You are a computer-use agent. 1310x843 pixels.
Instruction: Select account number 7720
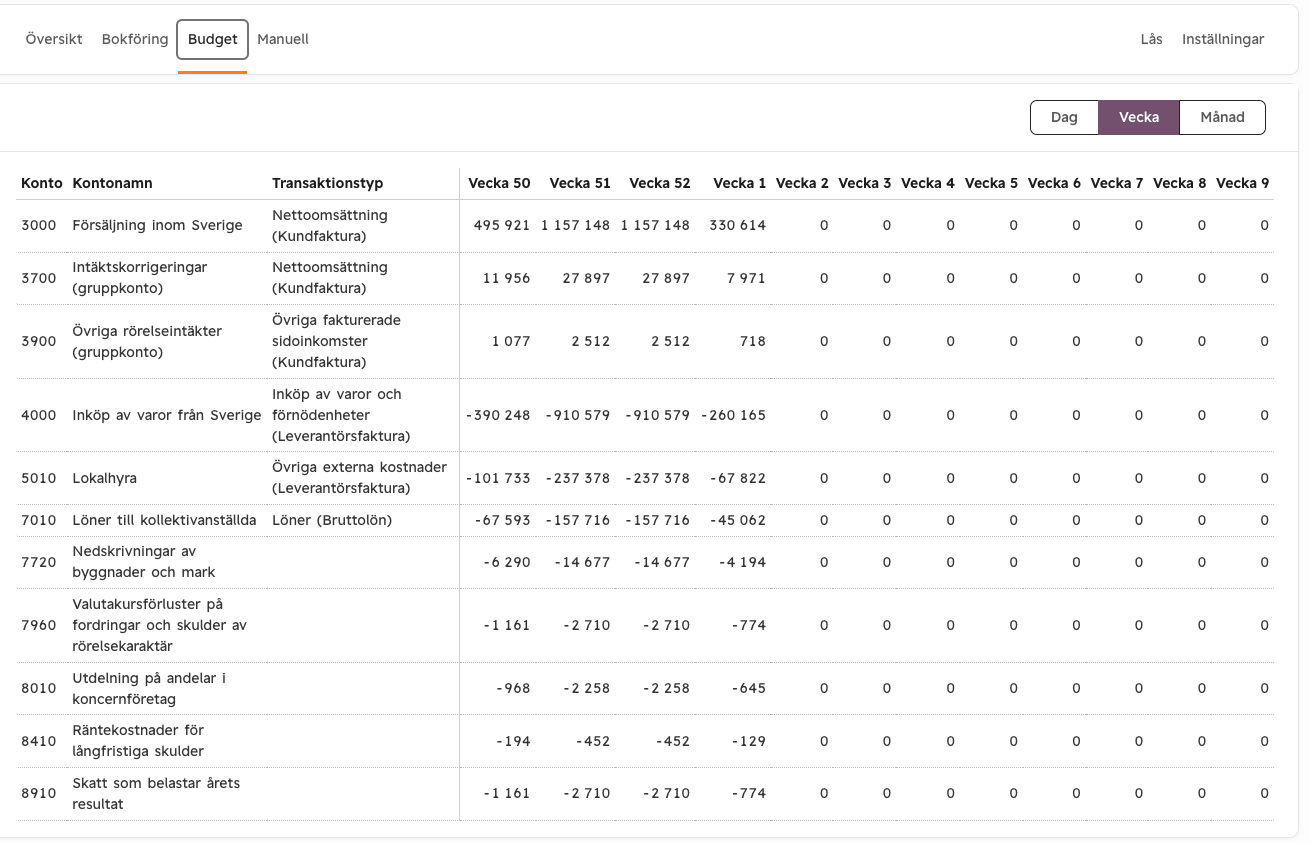point(39,562)
